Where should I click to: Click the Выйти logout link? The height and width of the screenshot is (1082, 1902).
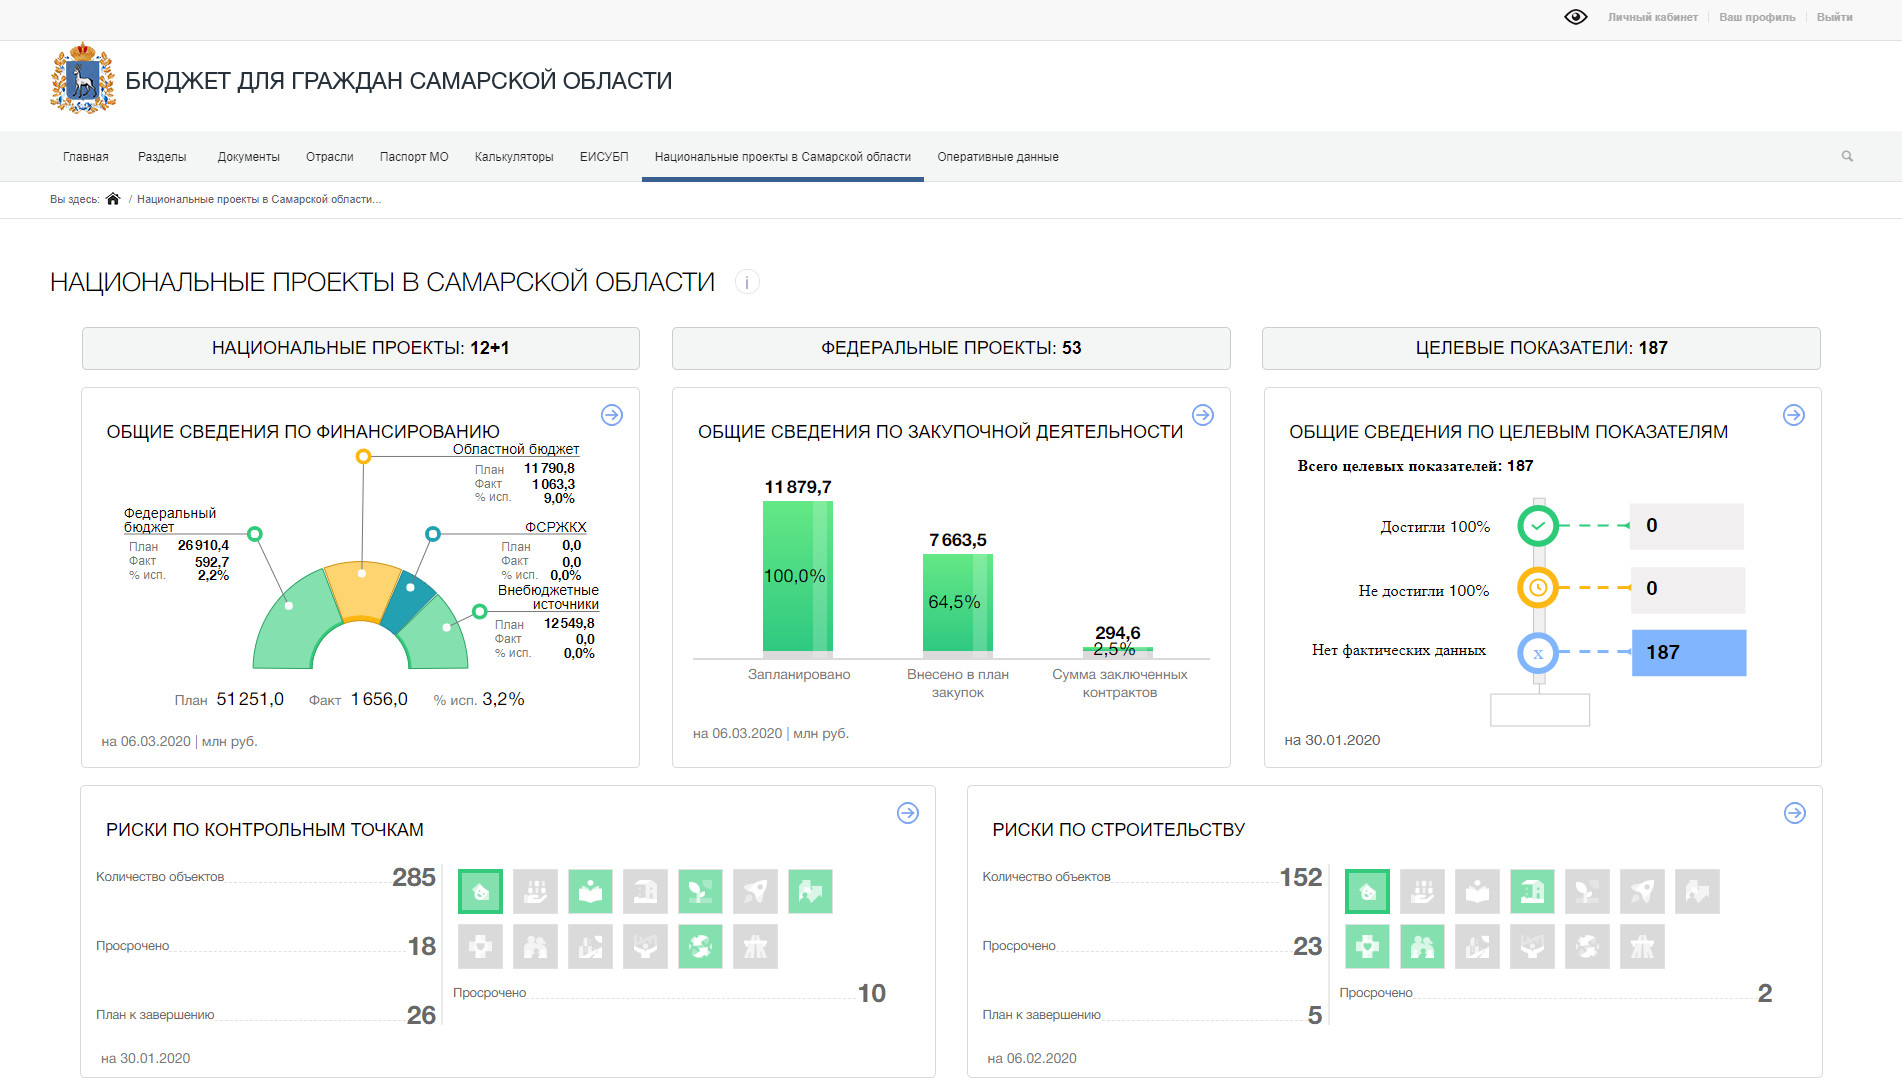pos(1834,17)
